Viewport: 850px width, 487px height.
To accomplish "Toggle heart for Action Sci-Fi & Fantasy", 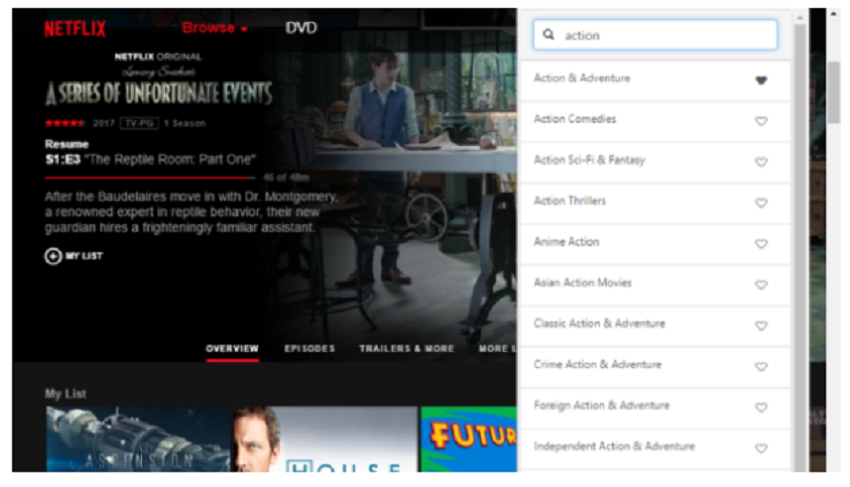I will tap(761, 162).
